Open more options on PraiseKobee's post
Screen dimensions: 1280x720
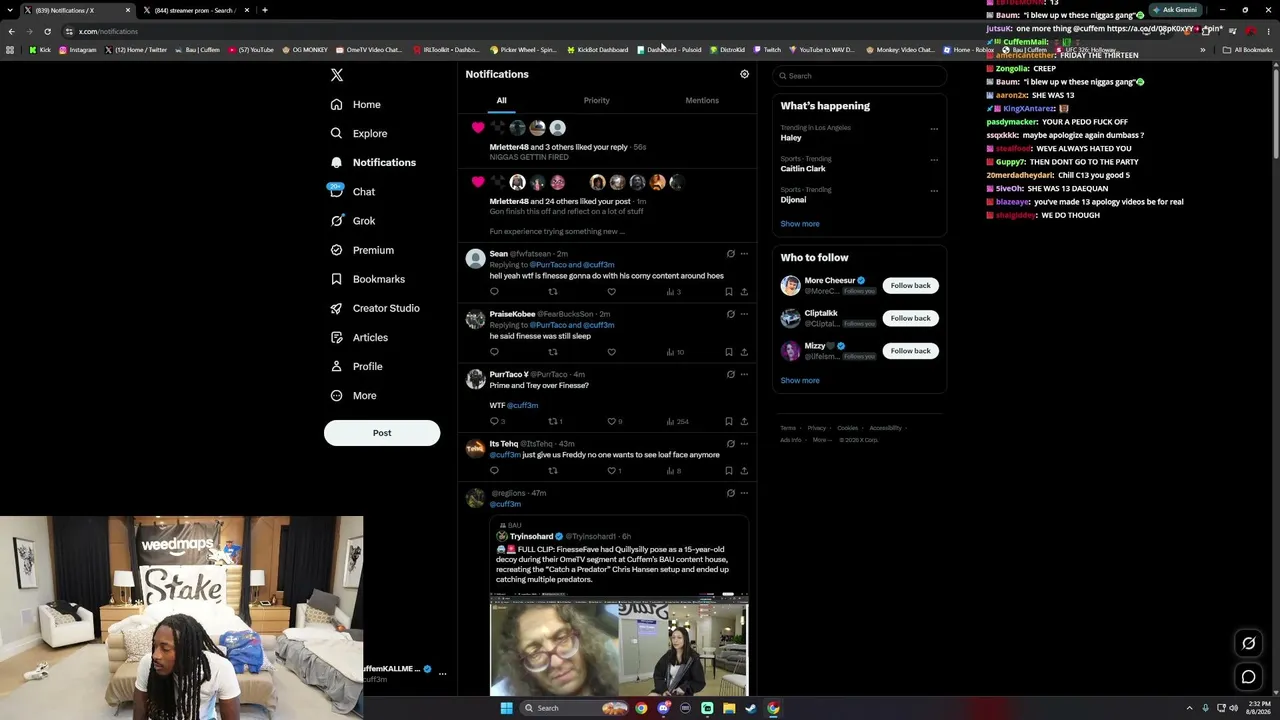(x=744, y=314)
